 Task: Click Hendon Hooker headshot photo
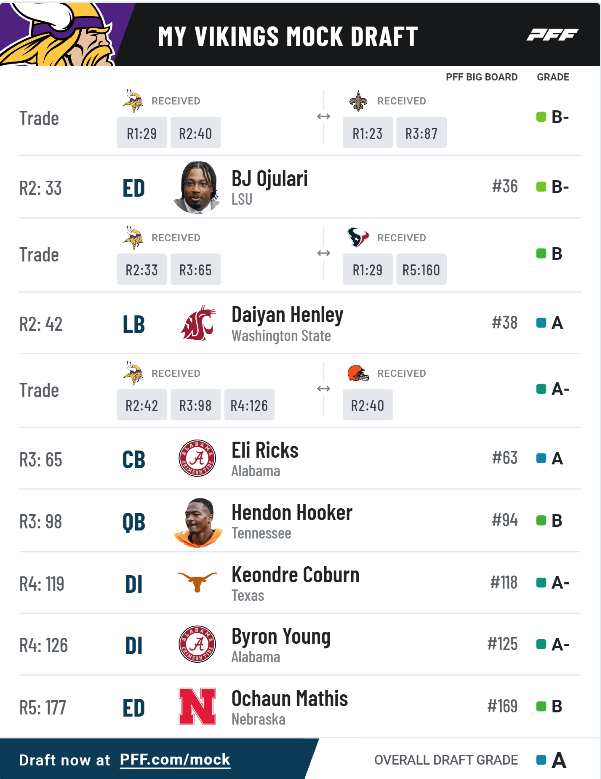click(x=197, y=522)
